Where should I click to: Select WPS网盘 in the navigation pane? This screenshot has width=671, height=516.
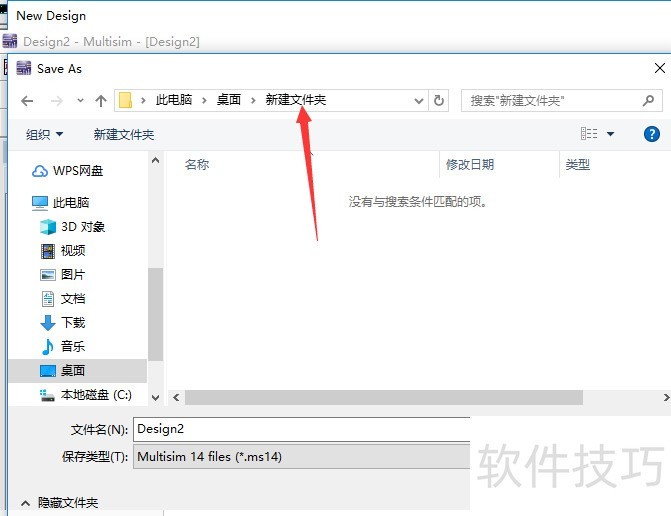78,171
